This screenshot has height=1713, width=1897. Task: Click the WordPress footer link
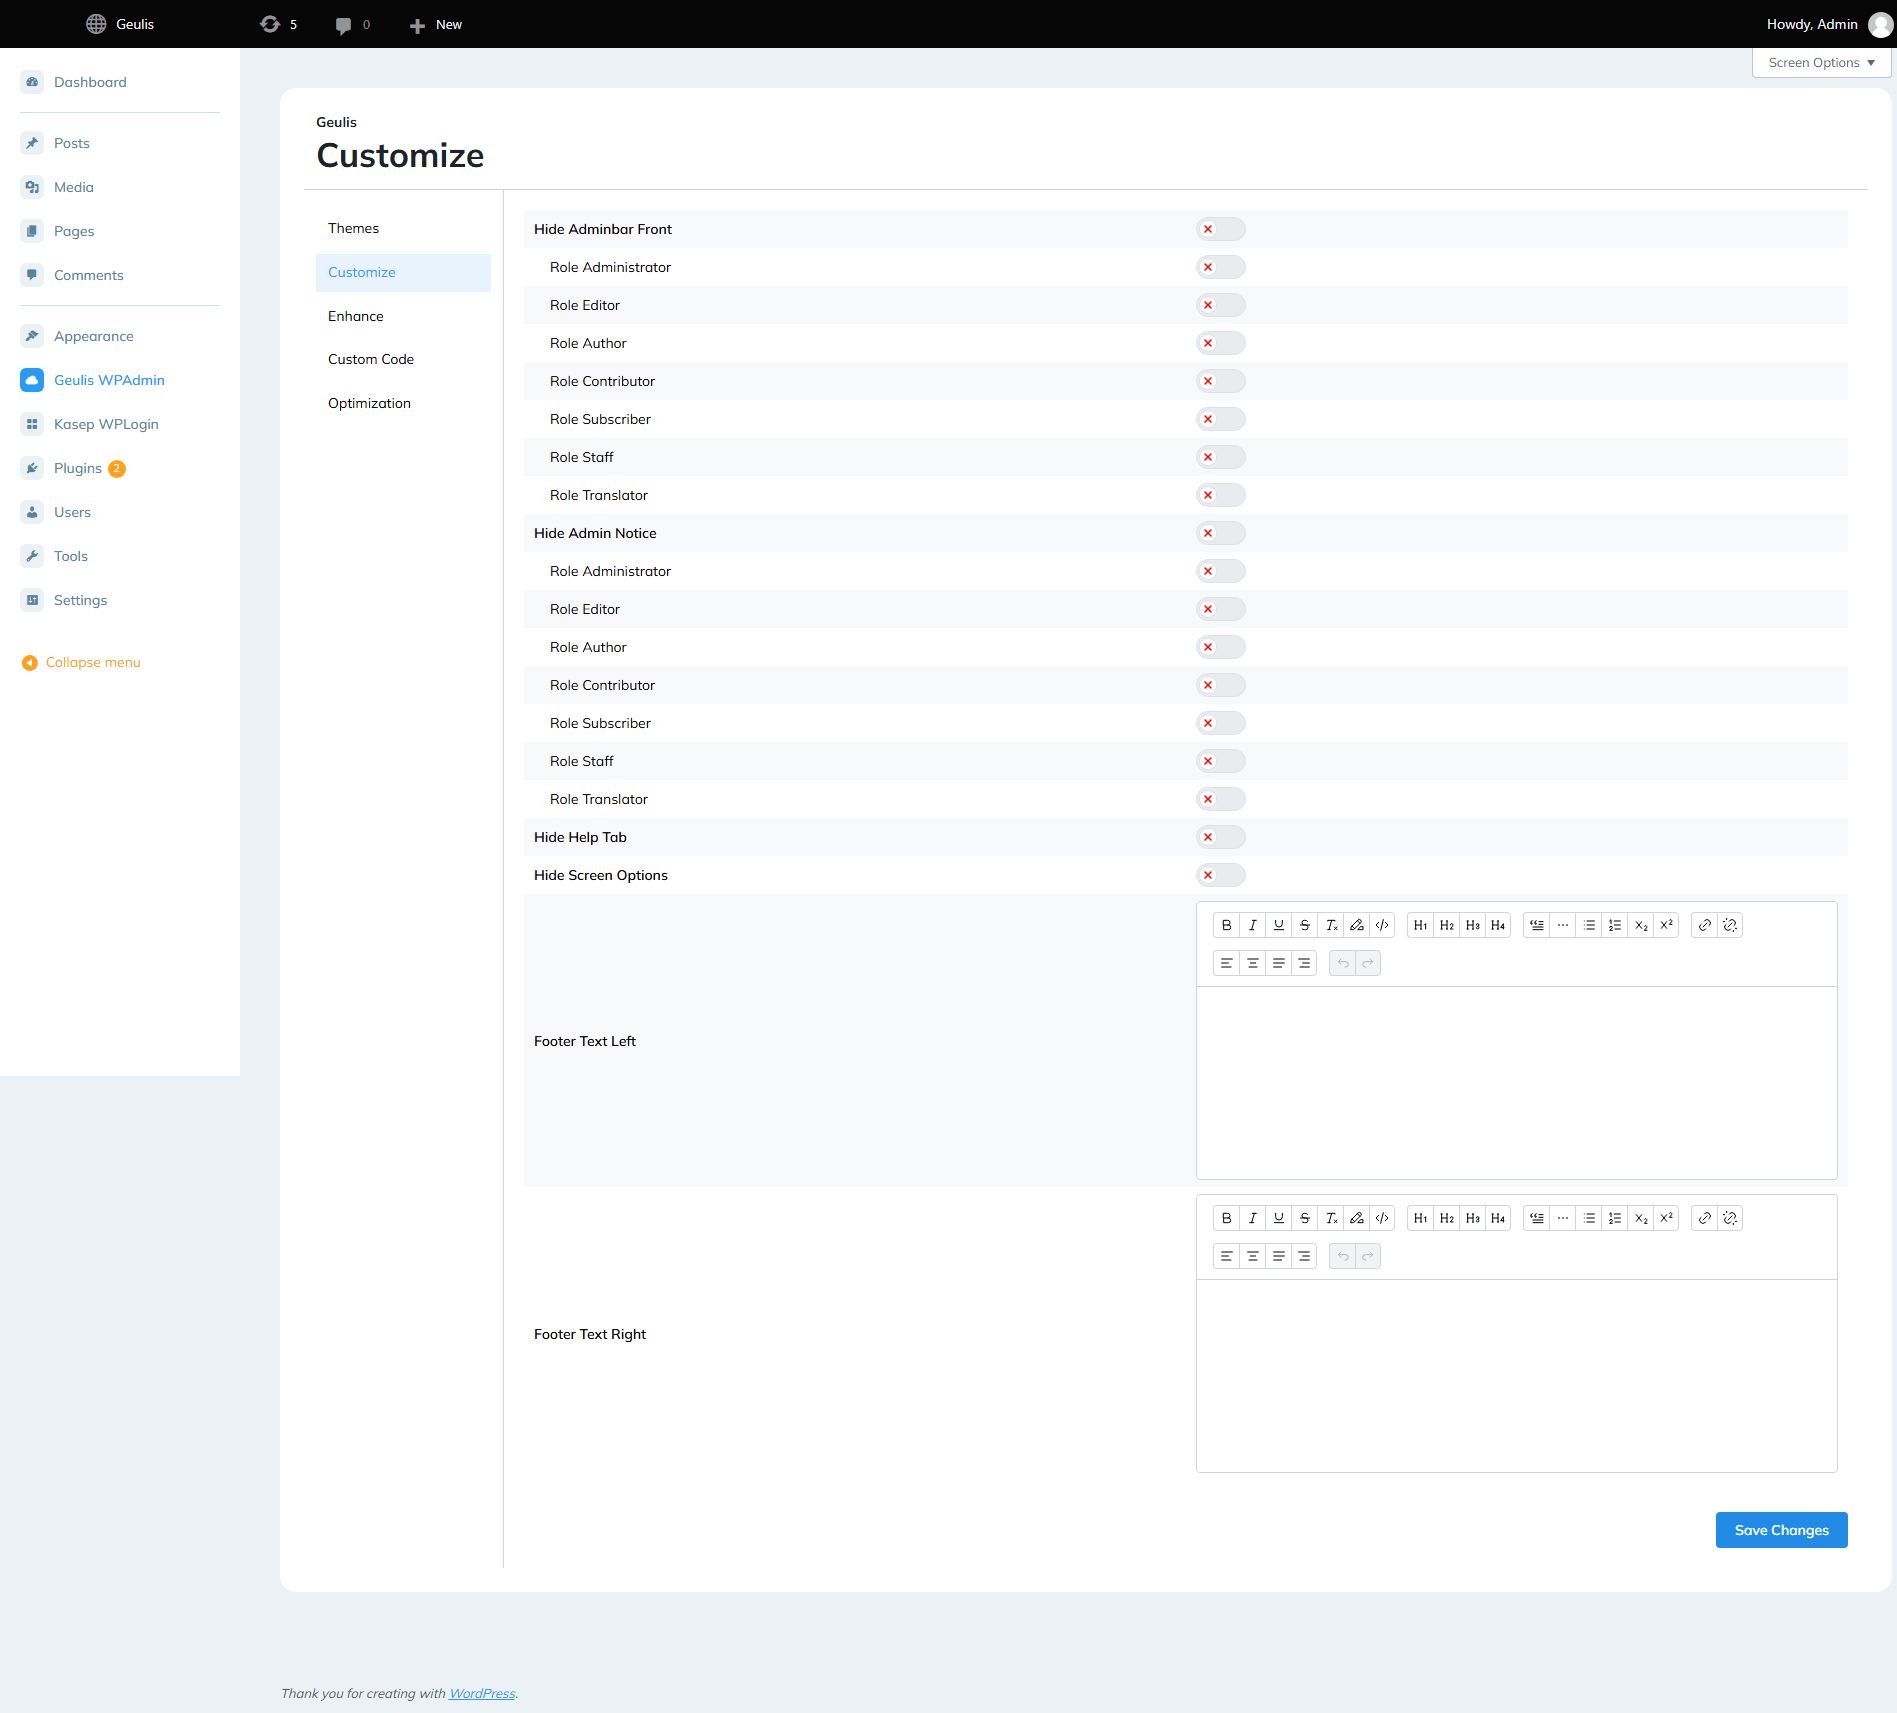[x=482, y=1693]
